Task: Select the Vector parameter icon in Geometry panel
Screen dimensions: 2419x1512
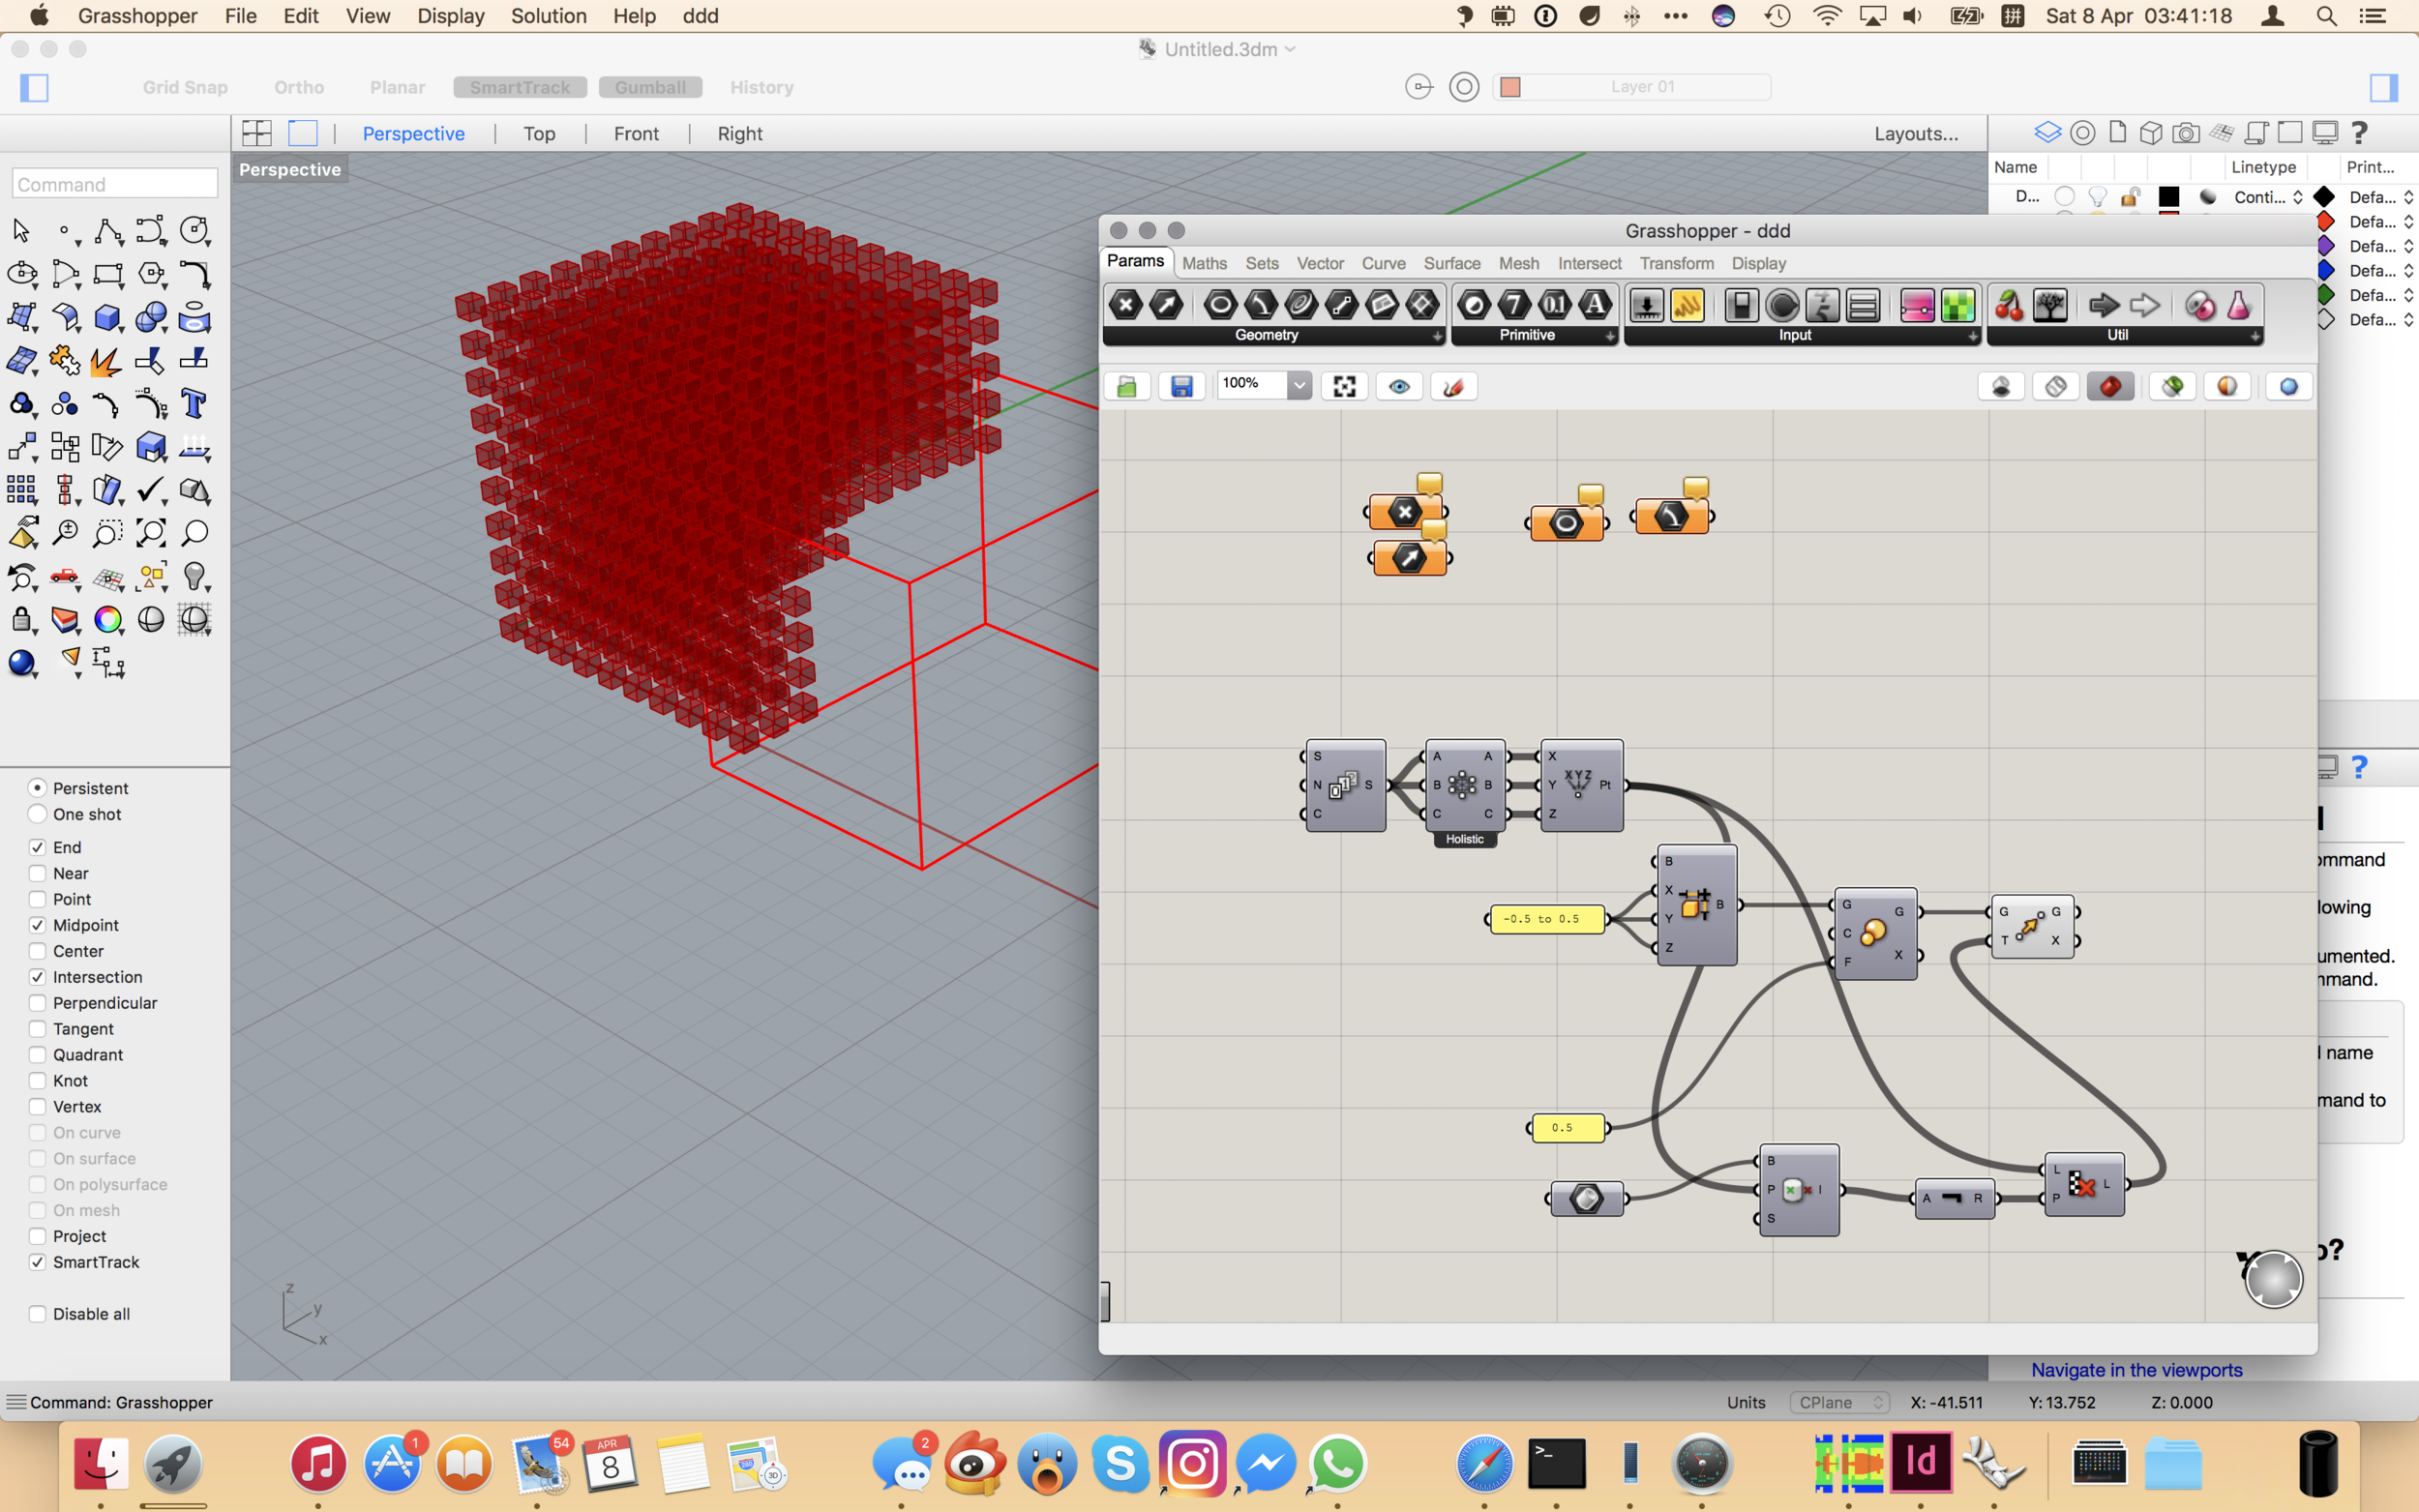Action: 1166,305
